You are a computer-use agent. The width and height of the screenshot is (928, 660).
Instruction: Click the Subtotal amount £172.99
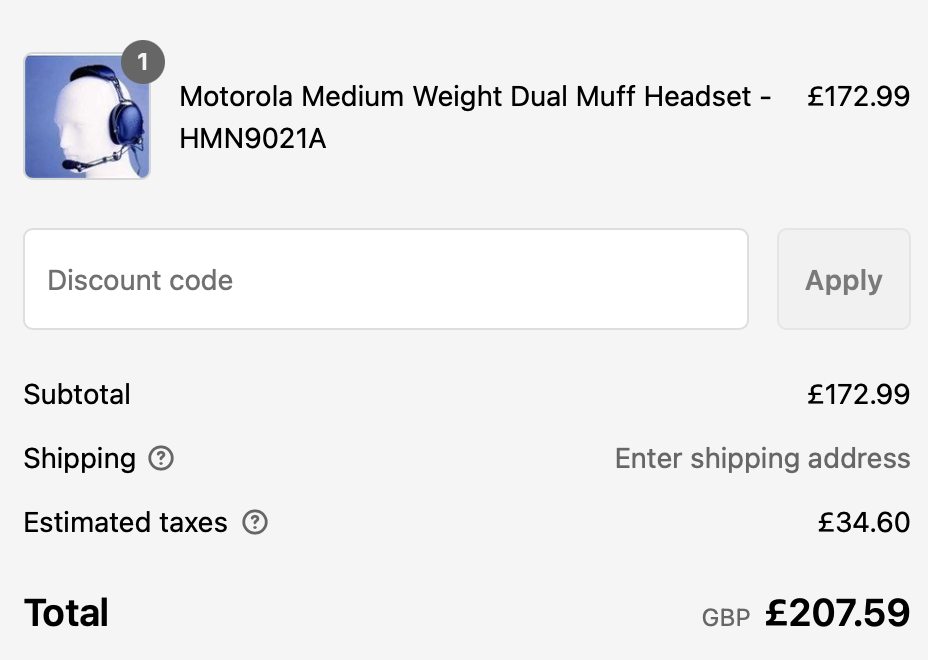(x=858, y=394)
